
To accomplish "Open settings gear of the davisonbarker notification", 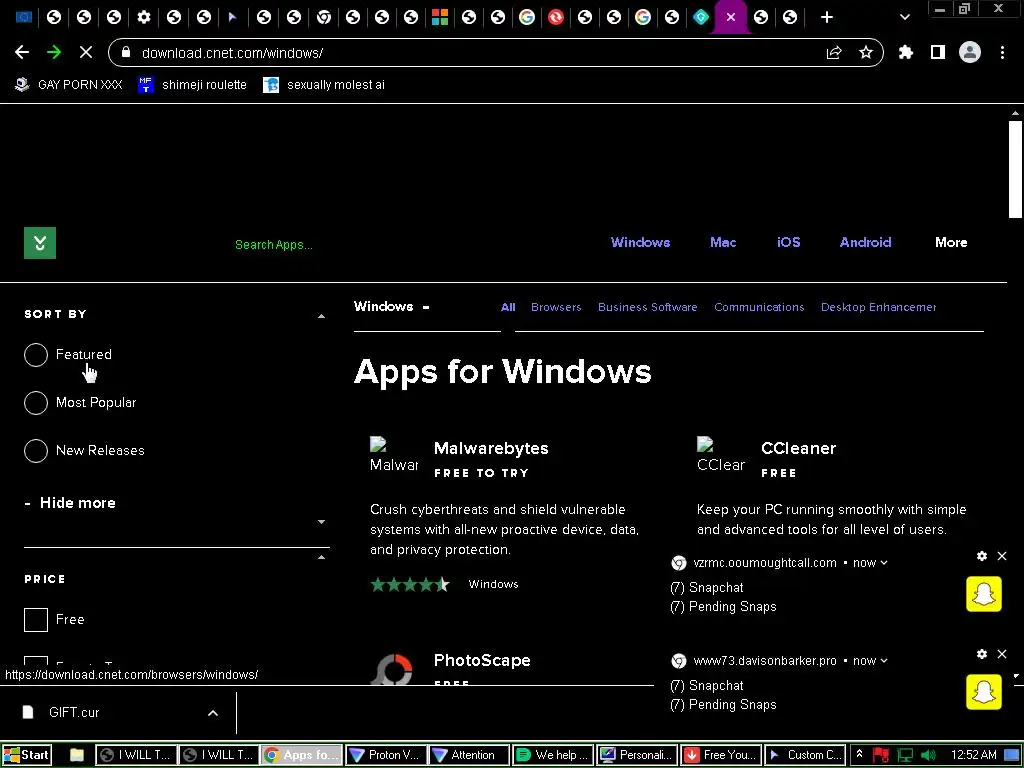I will (x=982, y=654).
